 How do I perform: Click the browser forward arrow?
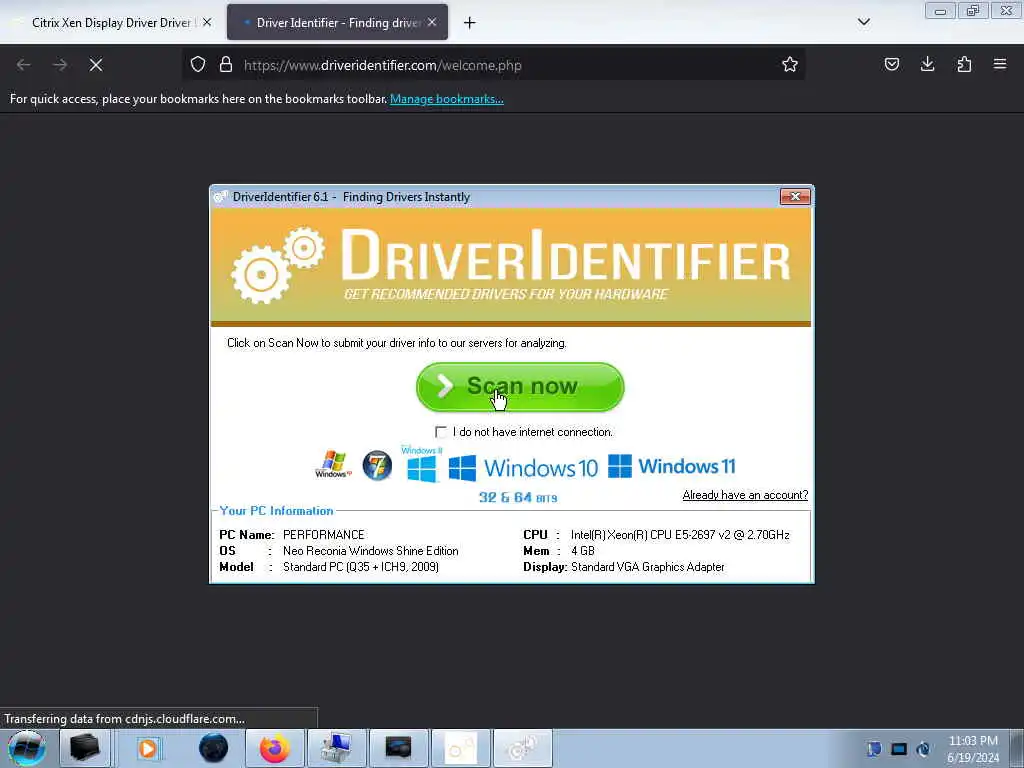[x=60, y=65]
